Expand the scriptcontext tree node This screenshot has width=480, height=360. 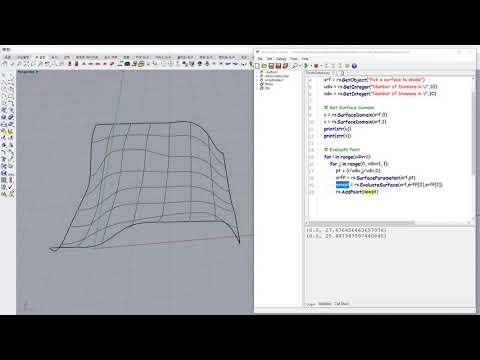tap(257, 80)
